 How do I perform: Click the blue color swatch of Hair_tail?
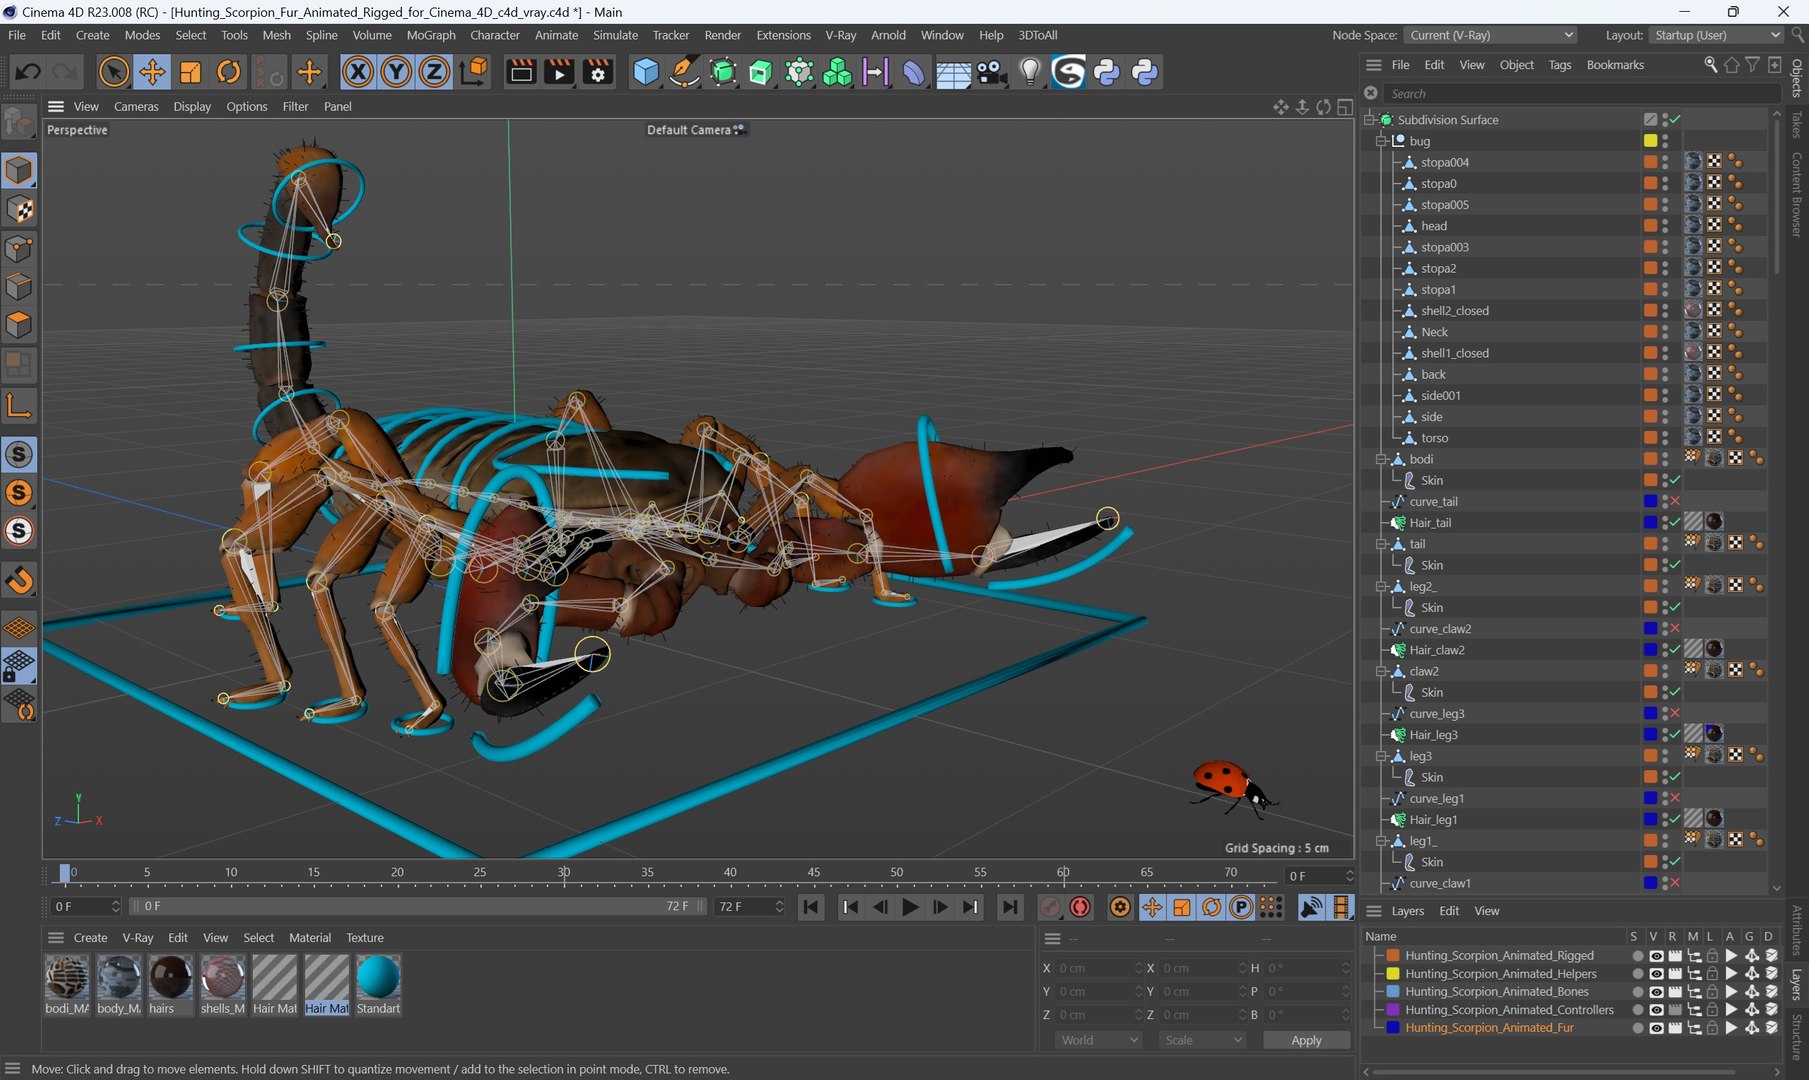pos(1650,523)
